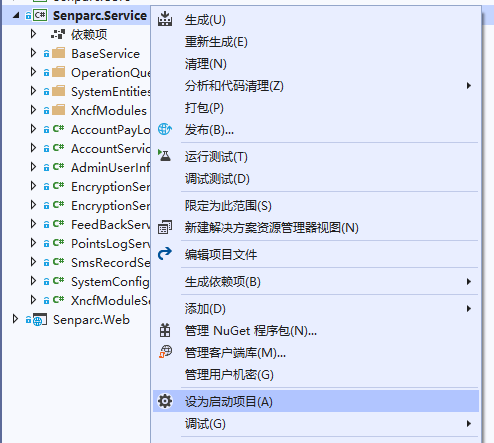Viewport: 494px width, 443px height.
Task: Click the startup project gear icon
Action: (165, 401)
